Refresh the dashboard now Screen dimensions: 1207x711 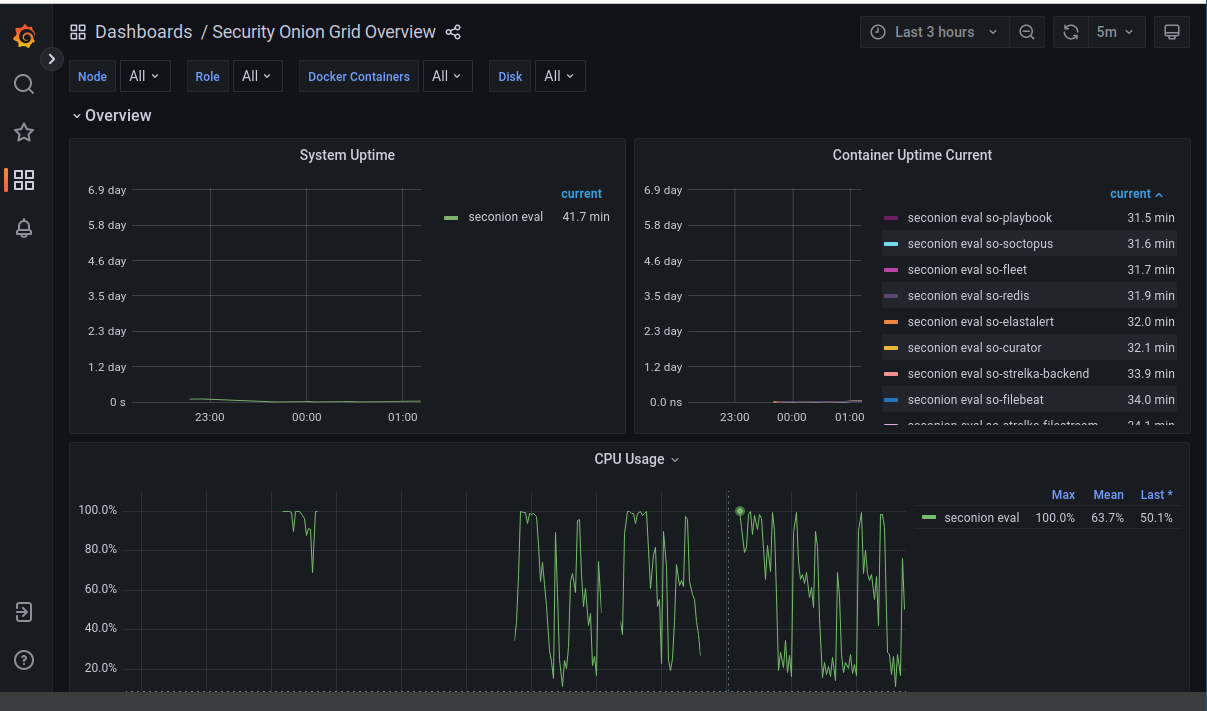1070,32
